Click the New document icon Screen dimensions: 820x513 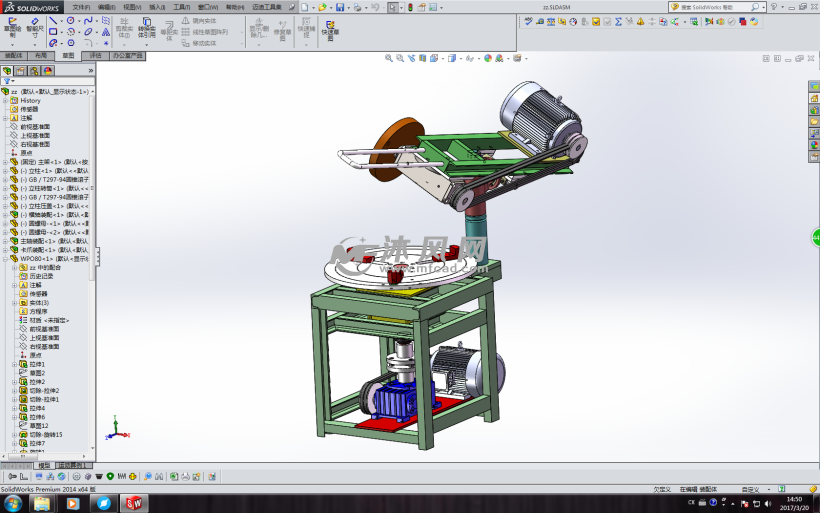304,7
